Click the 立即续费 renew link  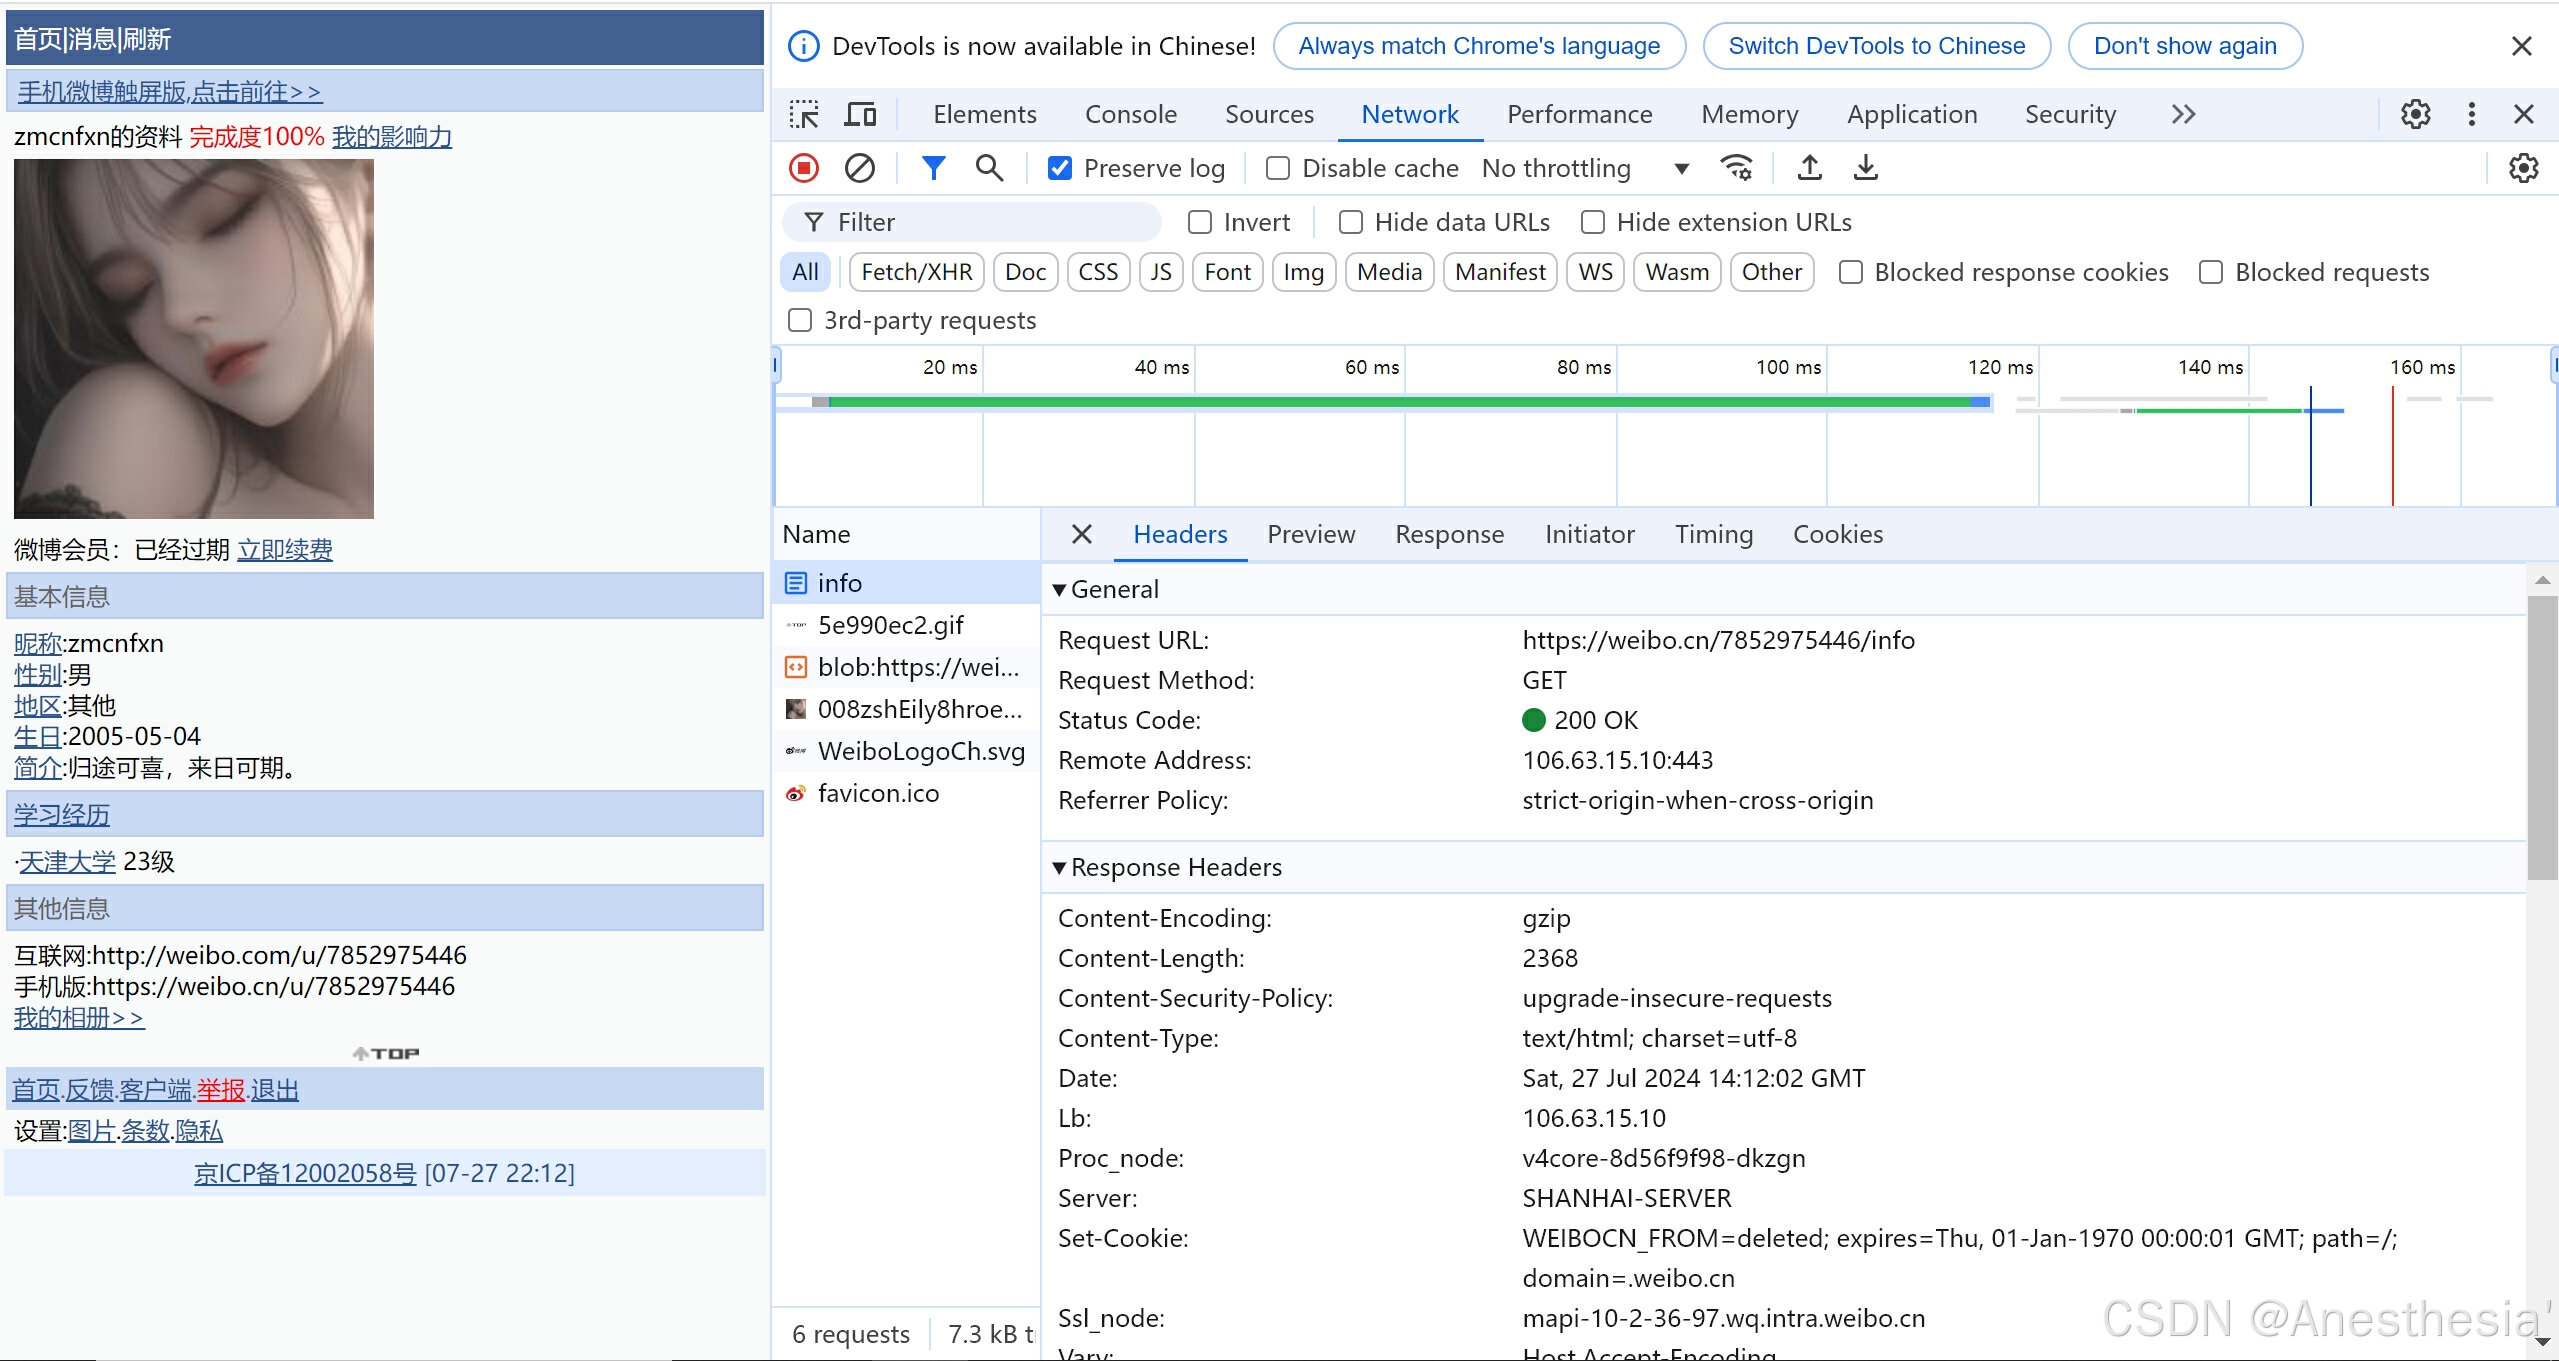[x=285, y=550]
